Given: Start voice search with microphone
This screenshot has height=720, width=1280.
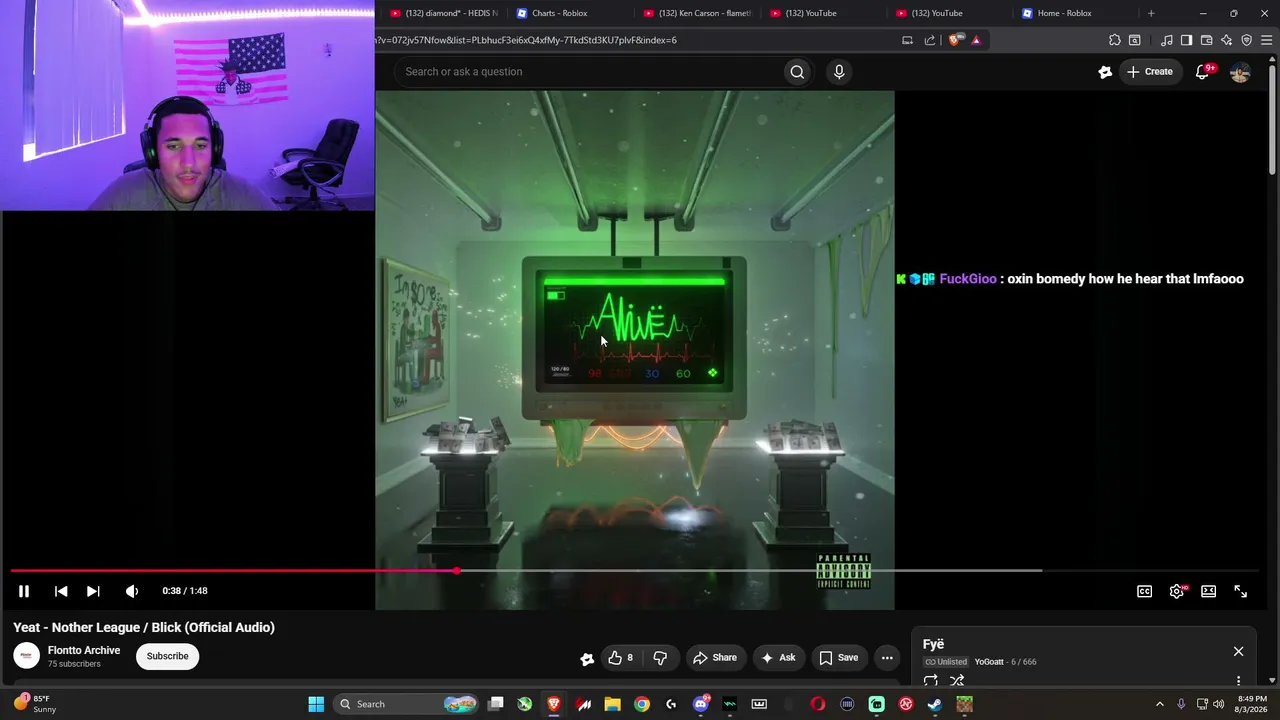Looking at the screenshot, I should tap(839, 72).
